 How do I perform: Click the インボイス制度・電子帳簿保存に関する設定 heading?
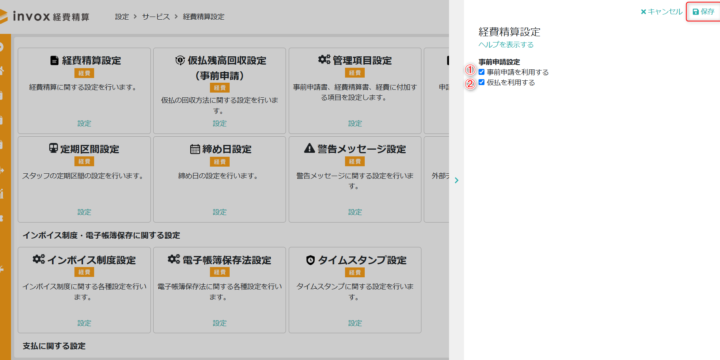pyautogui.click(x=101, y=236)
